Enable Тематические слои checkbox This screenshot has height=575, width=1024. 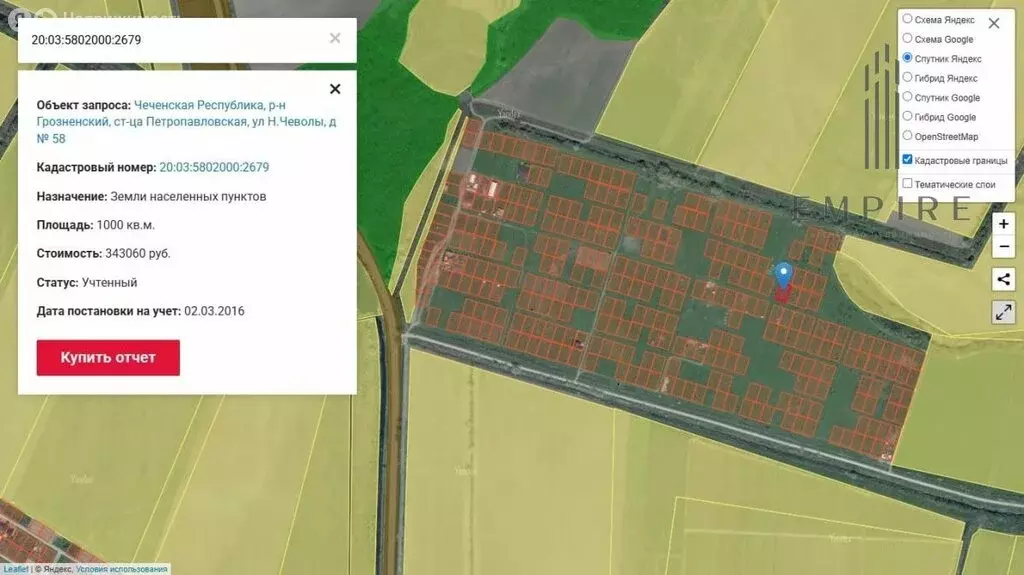(907, 184)
